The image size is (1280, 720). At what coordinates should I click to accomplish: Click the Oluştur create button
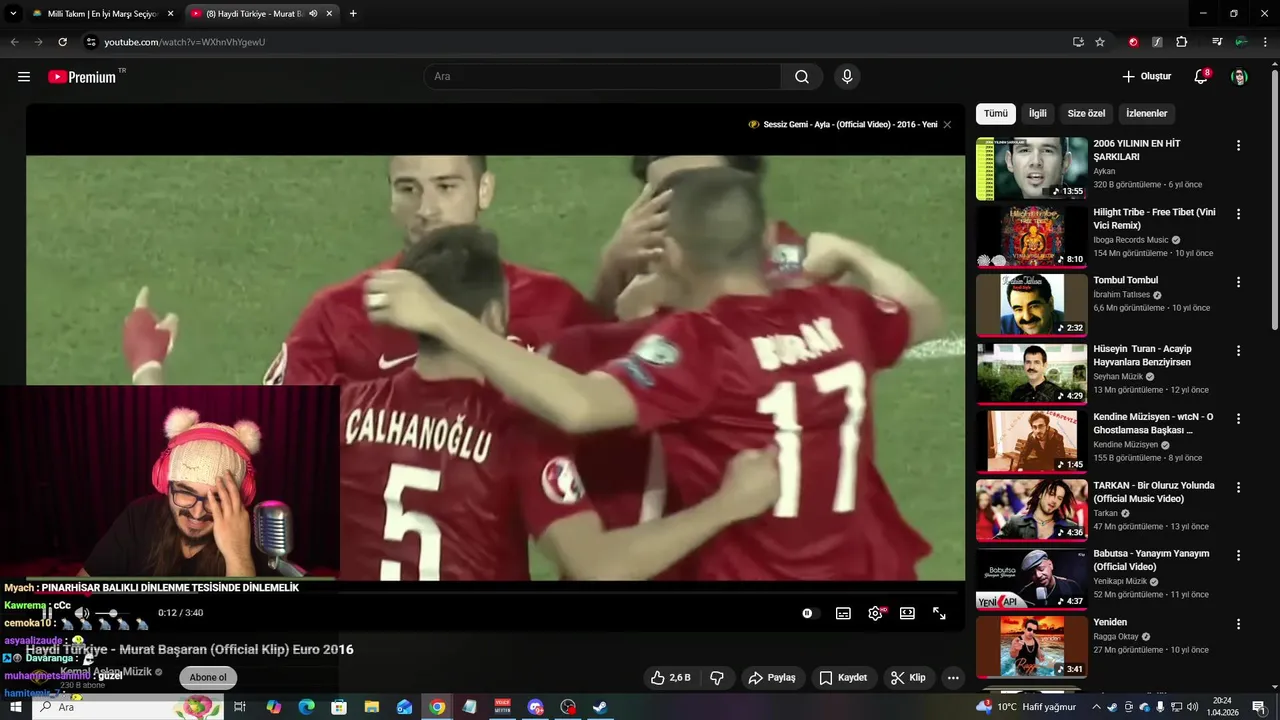[1147, 77]
